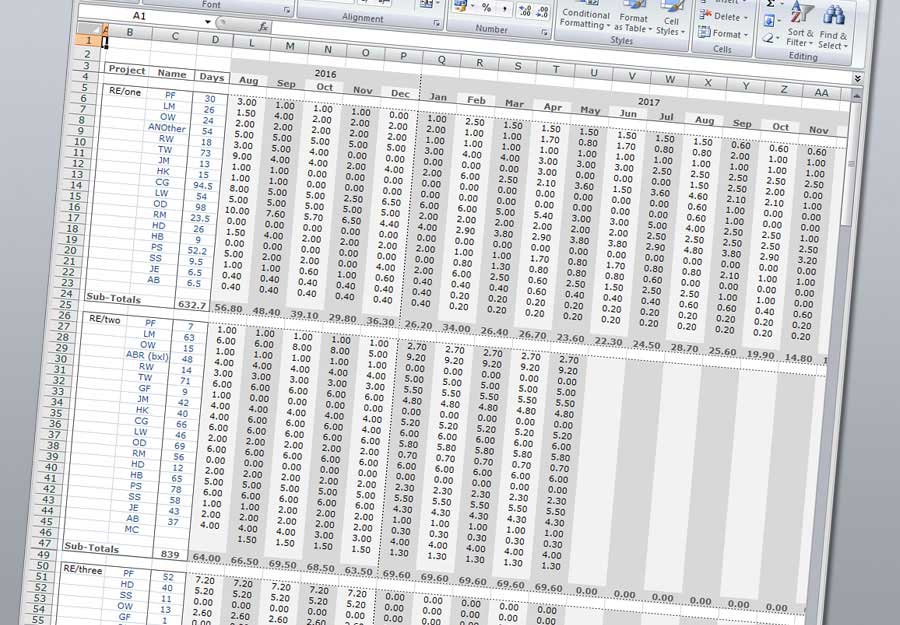Click the Percent Style button
The width and height of the screenshot is (900, 625).
486,7
